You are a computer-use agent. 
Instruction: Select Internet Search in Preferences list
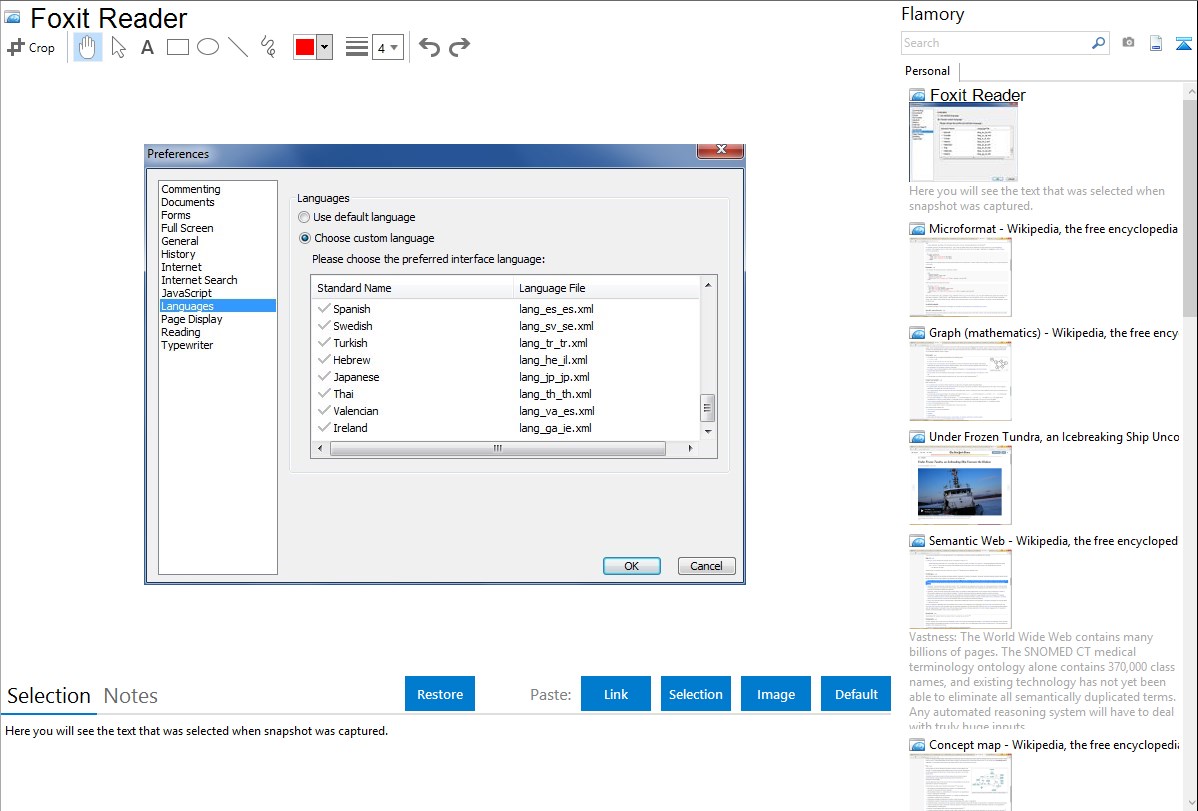point(199,280)
